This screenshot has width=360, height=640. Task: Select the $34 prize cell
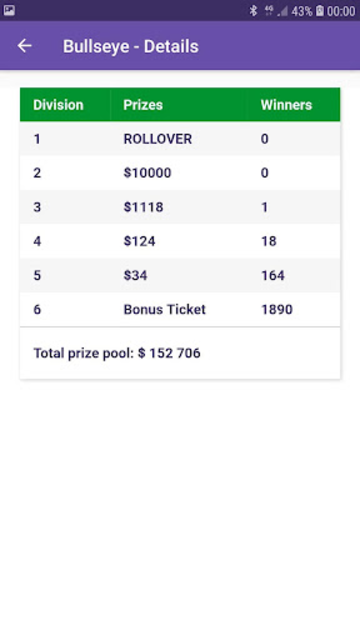(x=135, y=276)
